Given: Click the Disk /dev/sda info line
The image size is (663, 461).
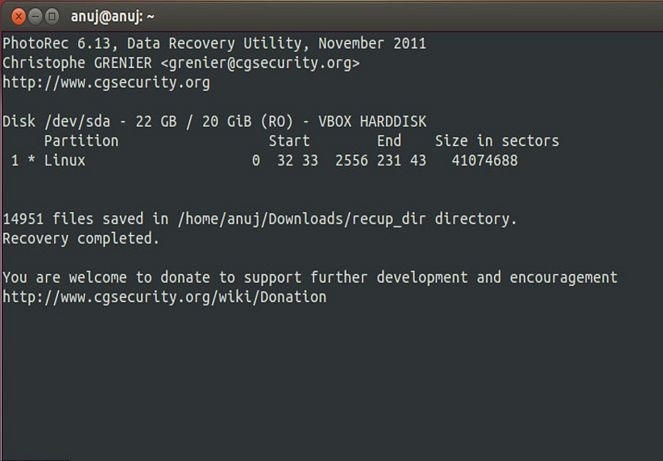Looking at the screenshot, I should pyautogui.click(x=214, y=122).
